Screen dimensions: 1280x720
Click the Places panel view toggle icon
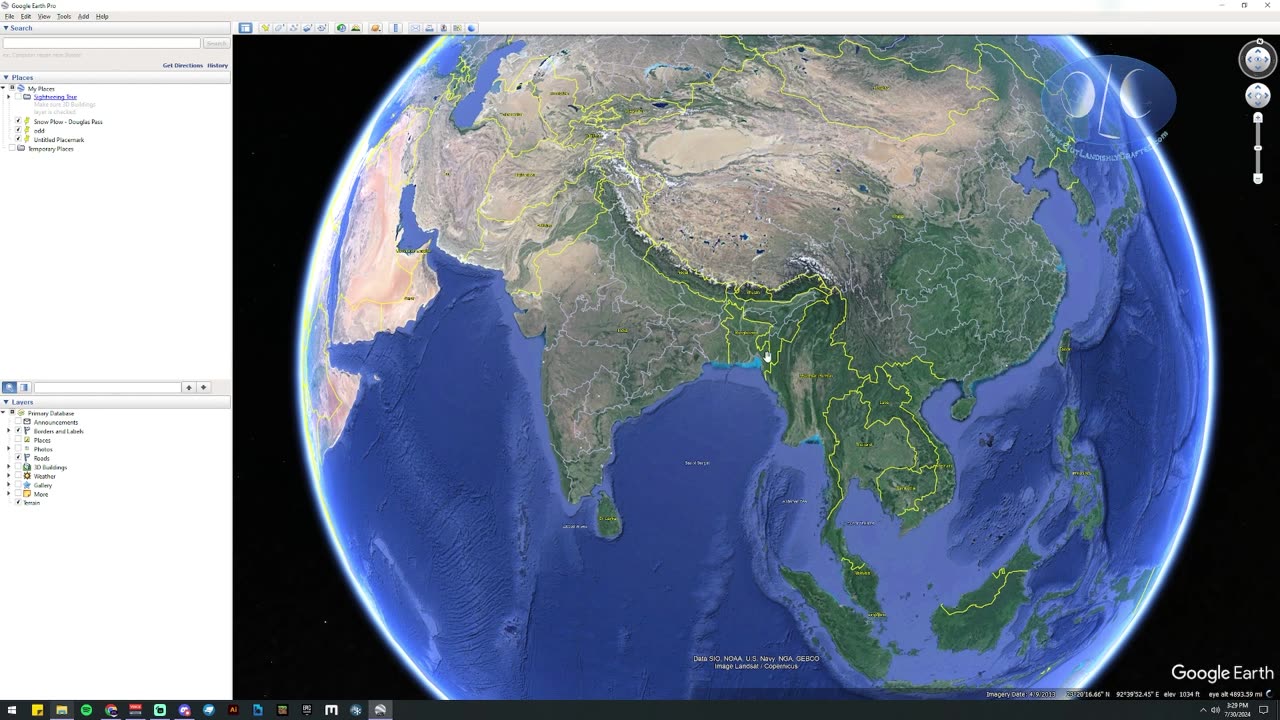(24, 387)
